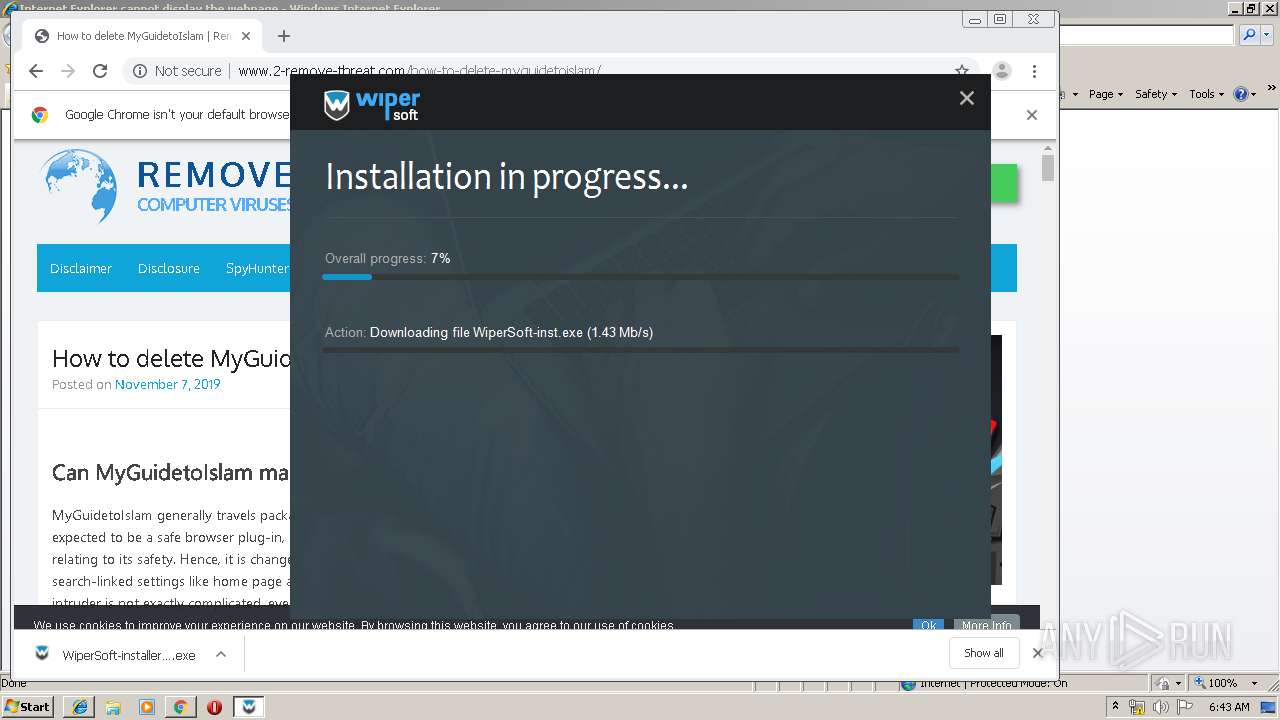Viewport: 1280px width, 720px height.
Task: Launch Internet Explorer from the taskbar
Action: [x=80, y=707]
